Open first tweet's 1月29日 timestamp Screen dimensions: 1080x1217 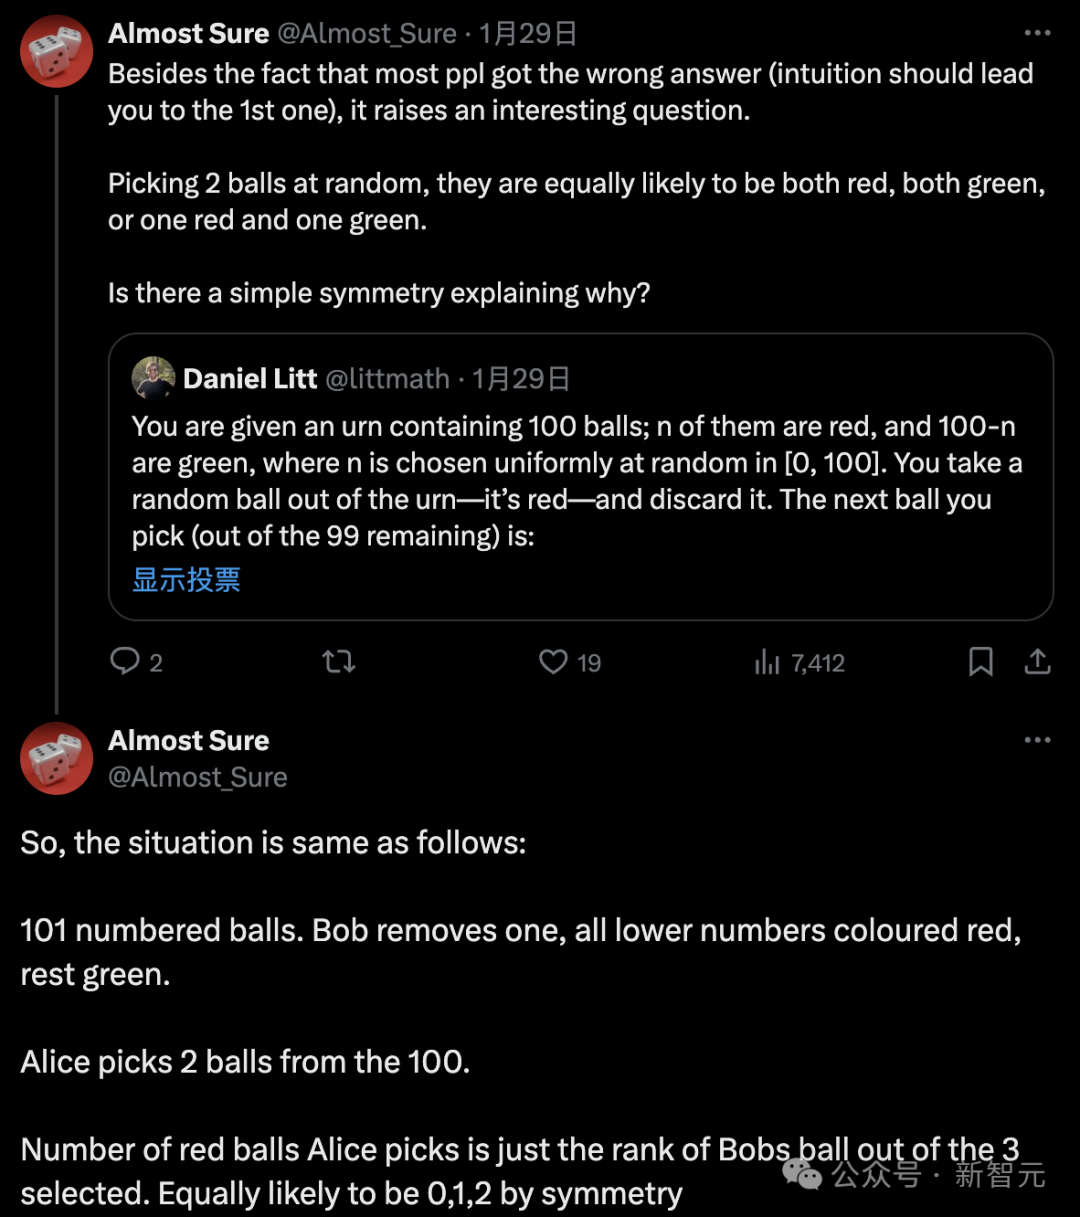pos(528,34)
